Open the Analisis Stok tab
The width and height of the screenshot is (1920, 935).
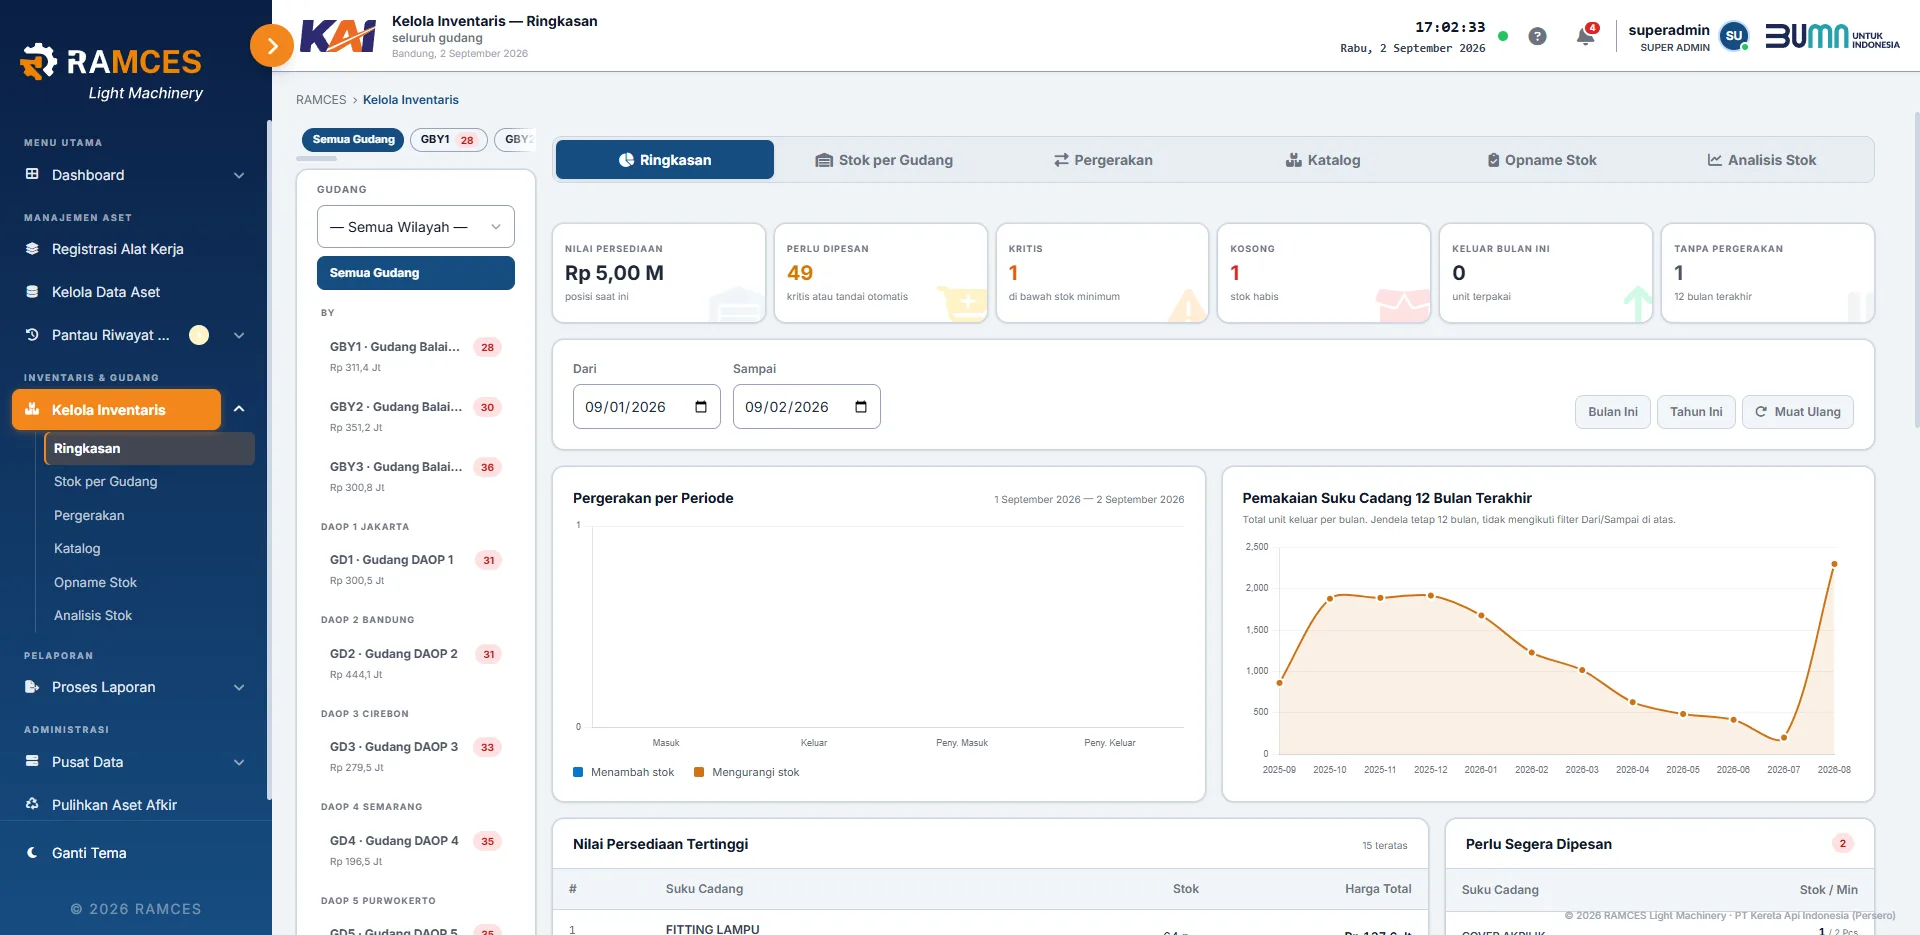(x=1761, y=160)
